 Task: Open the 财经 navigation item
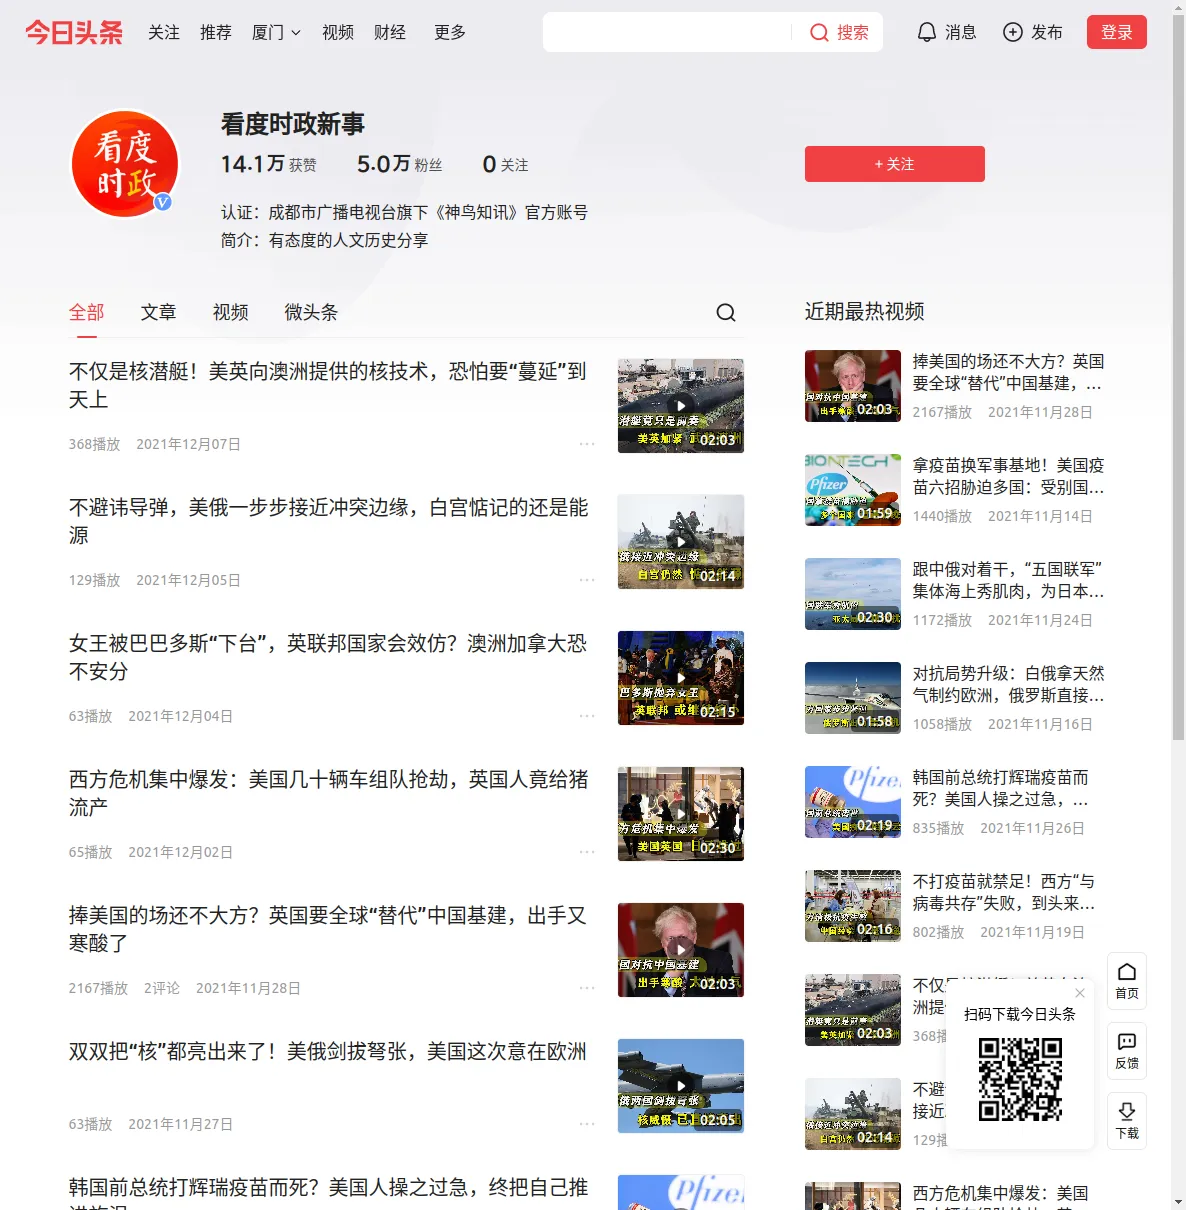pyautogui.click(x=390, y=33)
